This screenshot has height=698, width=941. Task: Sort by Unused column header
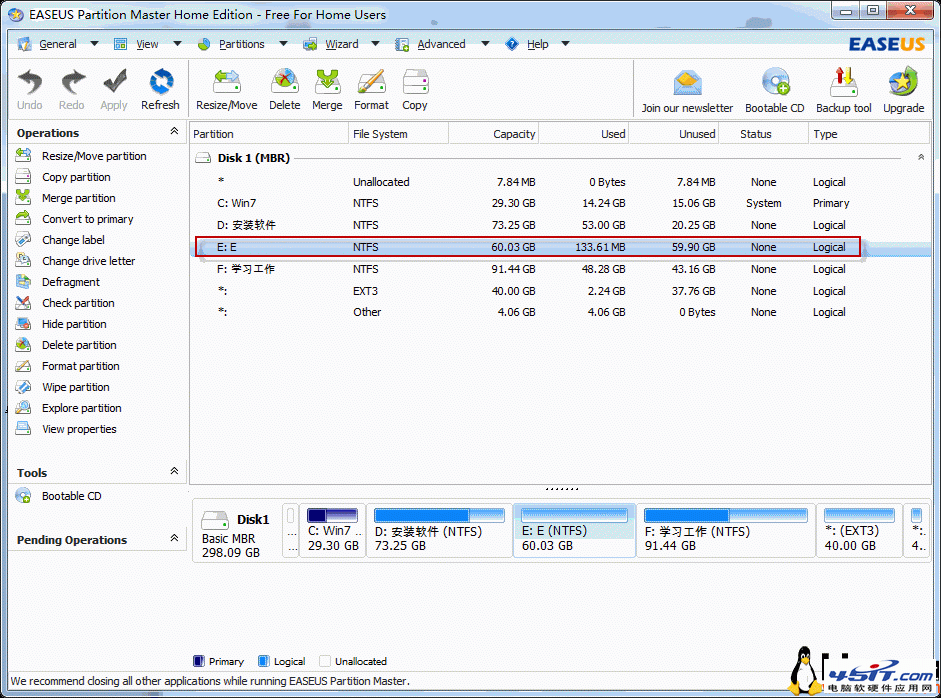click(x=673, y=134)
